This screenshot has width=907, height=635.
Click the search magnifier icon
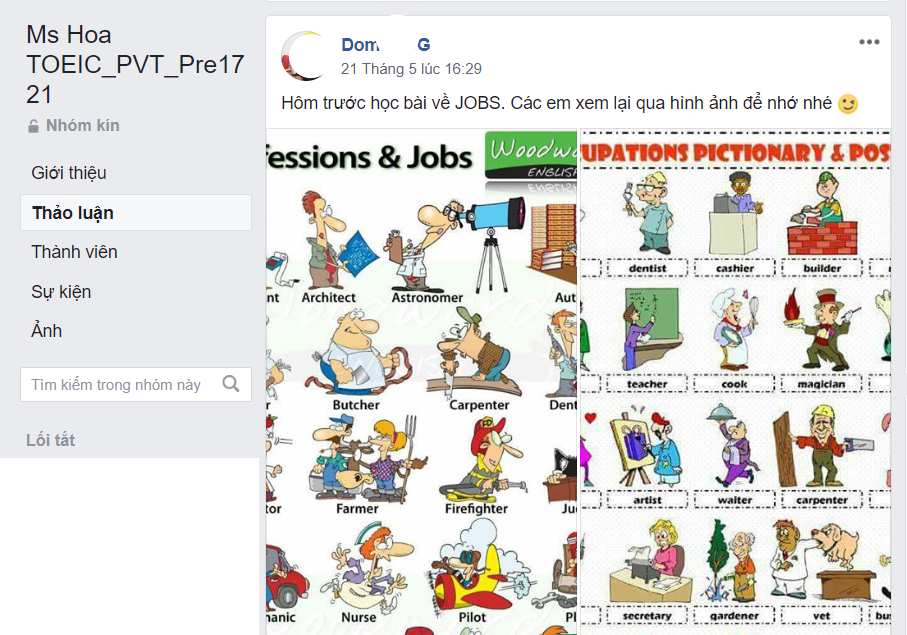click(x=231, y=384)
